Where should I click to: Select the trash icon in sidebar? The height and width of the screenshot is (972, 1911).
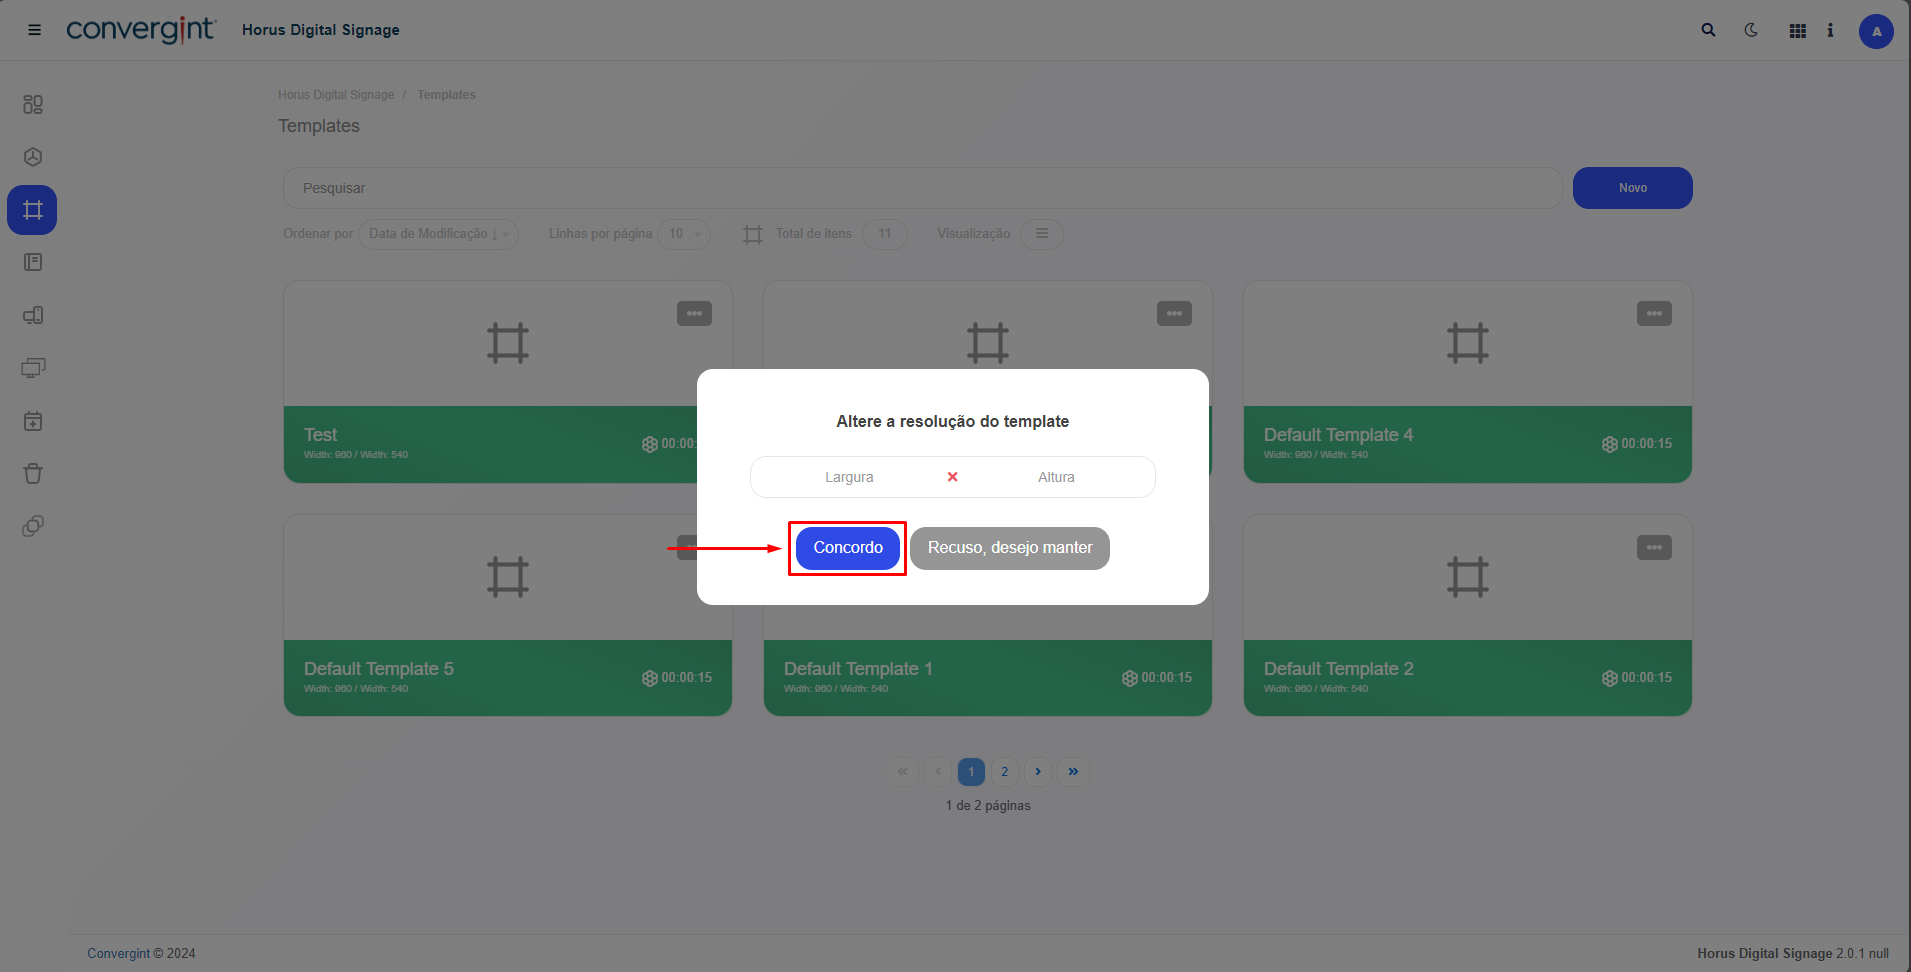coord(33,473)
